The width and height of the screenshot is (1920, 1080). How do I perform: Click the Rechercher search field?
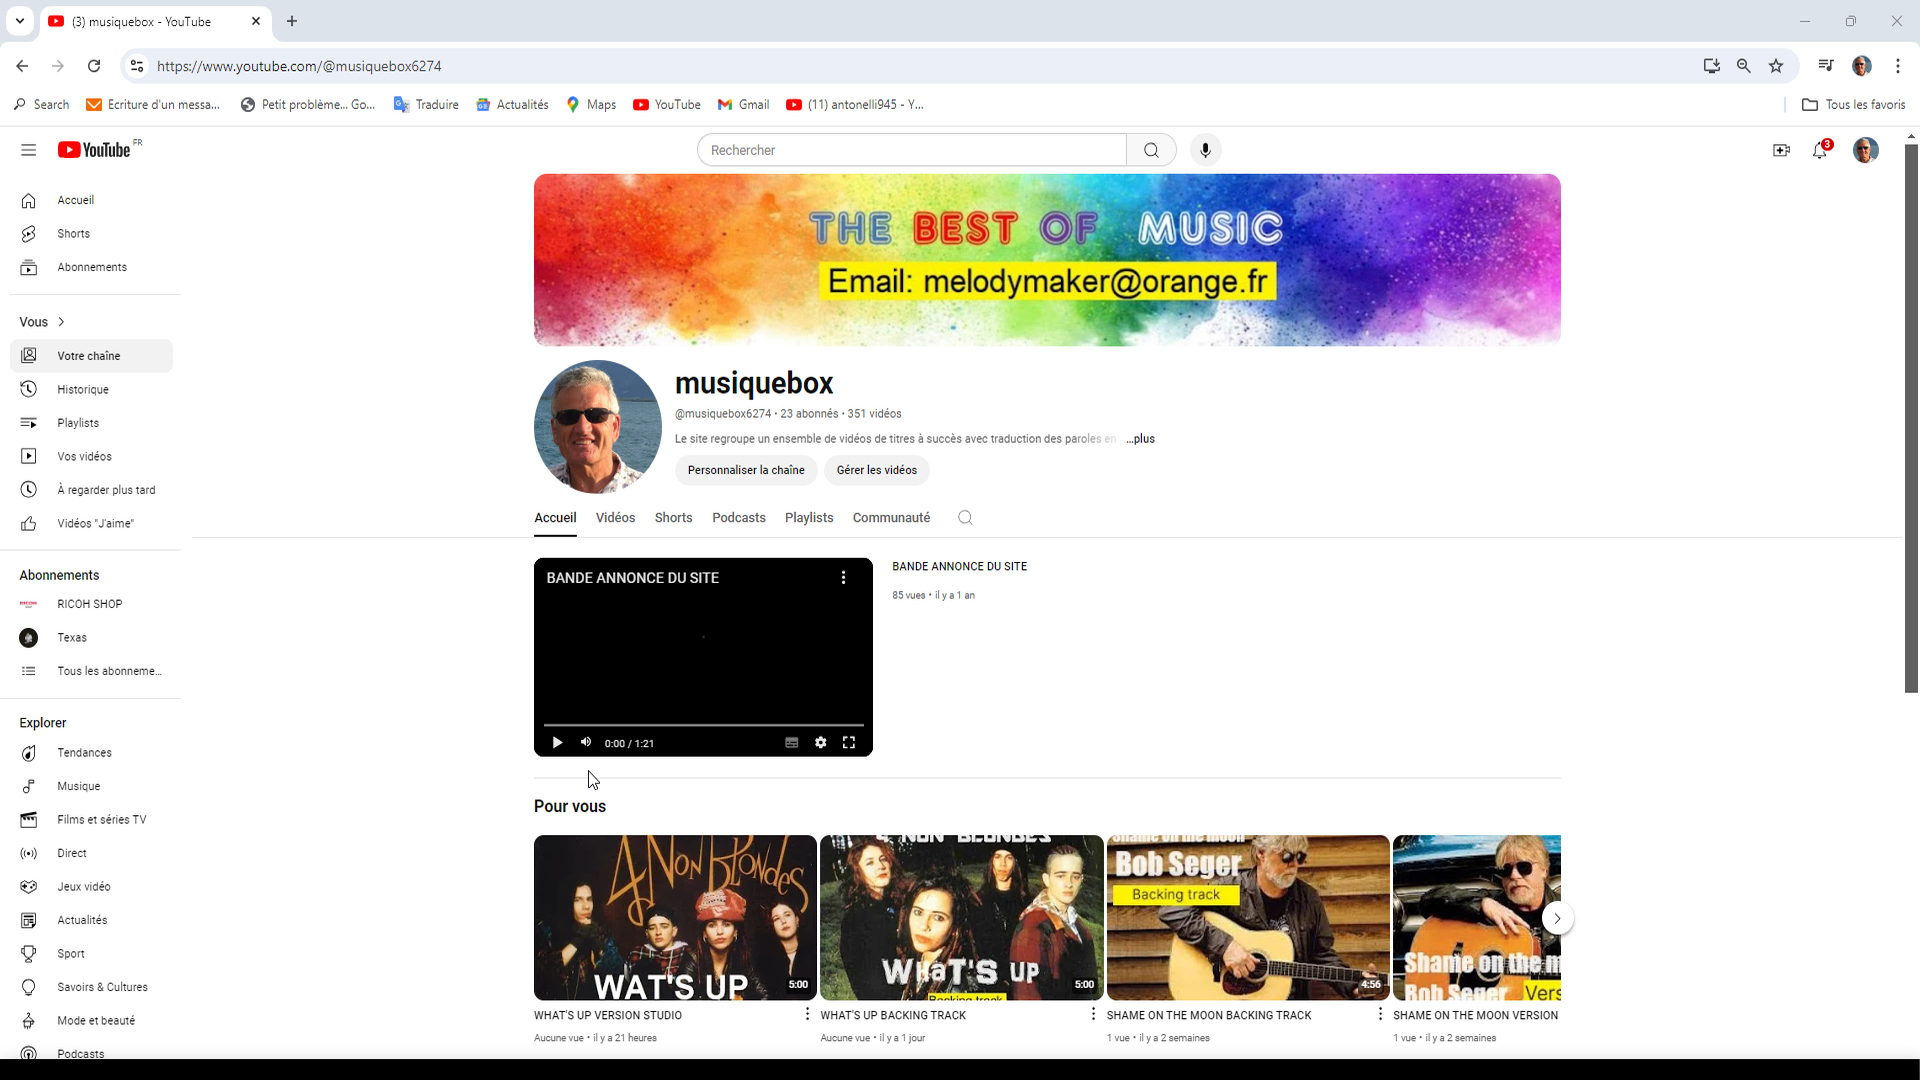coord(911,150)
